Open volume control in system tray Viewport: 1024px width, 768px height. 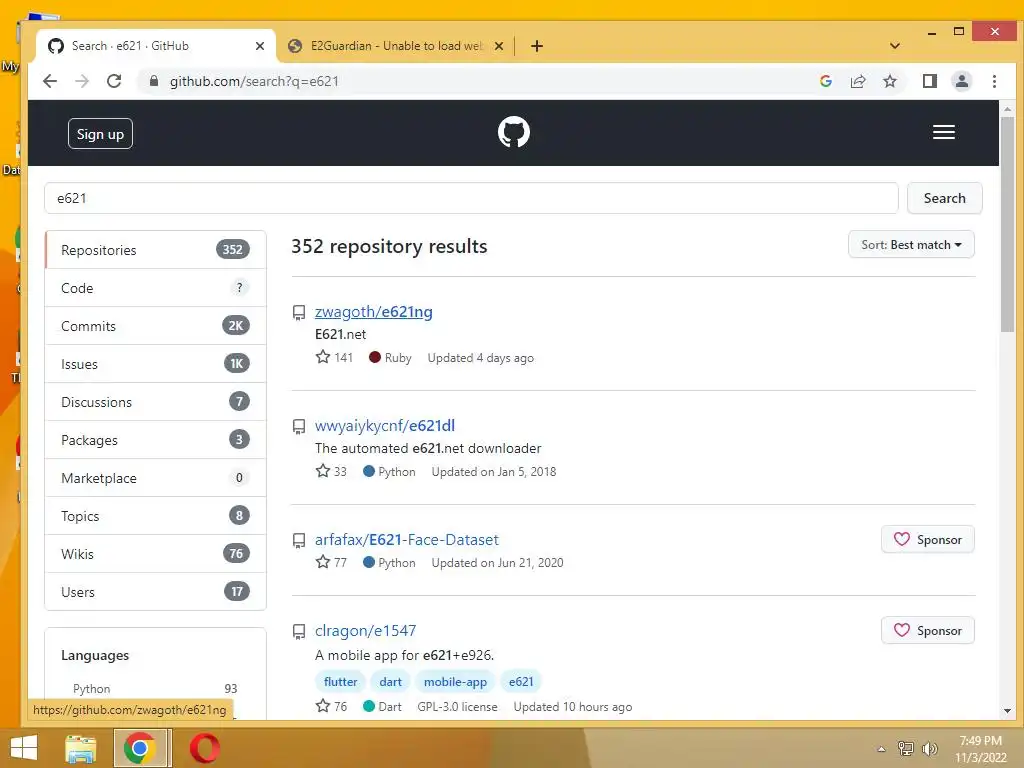[929, 748]
